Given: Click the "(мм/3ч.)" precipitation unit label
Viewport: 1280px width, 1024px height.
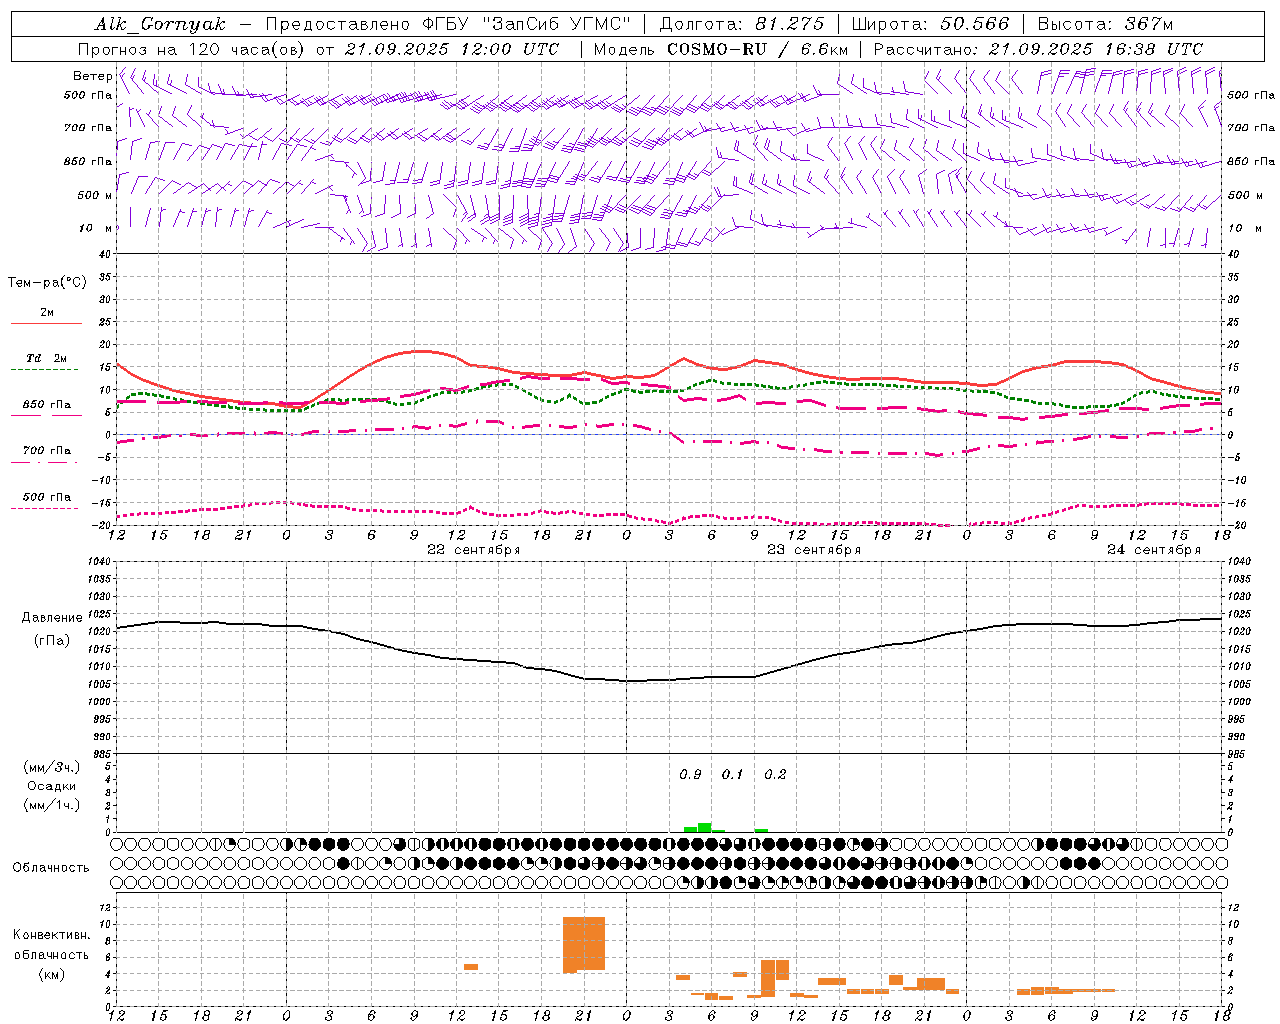Looking at the screenshot, I should [52, 767].
